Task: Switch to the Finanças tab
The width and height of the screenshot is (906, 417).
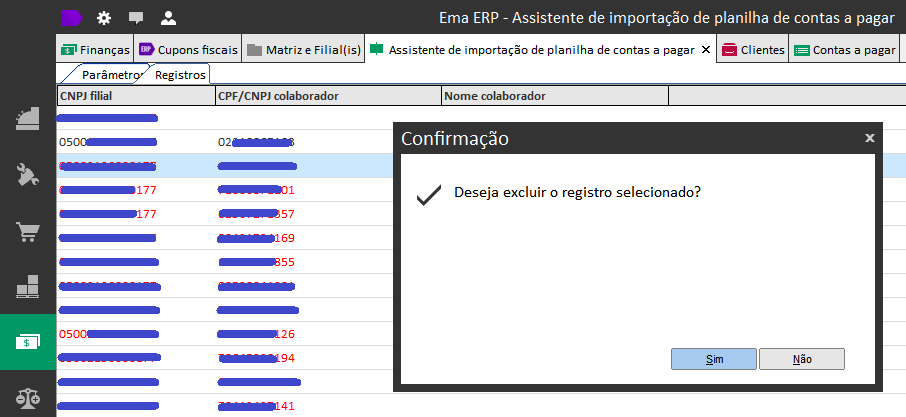Action: click(x=96, y=50)
